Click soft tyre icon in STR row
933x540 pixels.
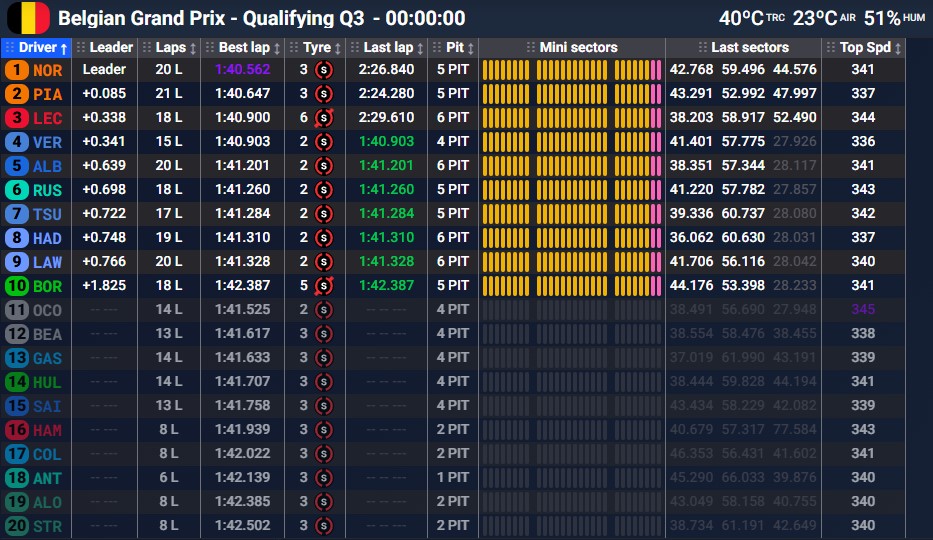tap(324, 526)
